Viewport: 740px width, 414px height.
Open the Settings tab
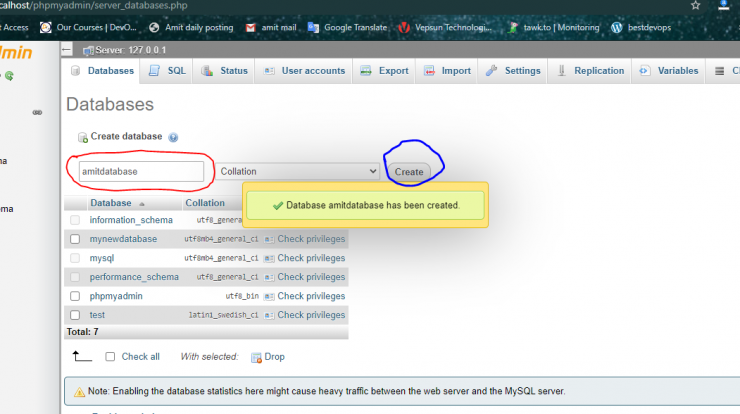pos(513,71)
